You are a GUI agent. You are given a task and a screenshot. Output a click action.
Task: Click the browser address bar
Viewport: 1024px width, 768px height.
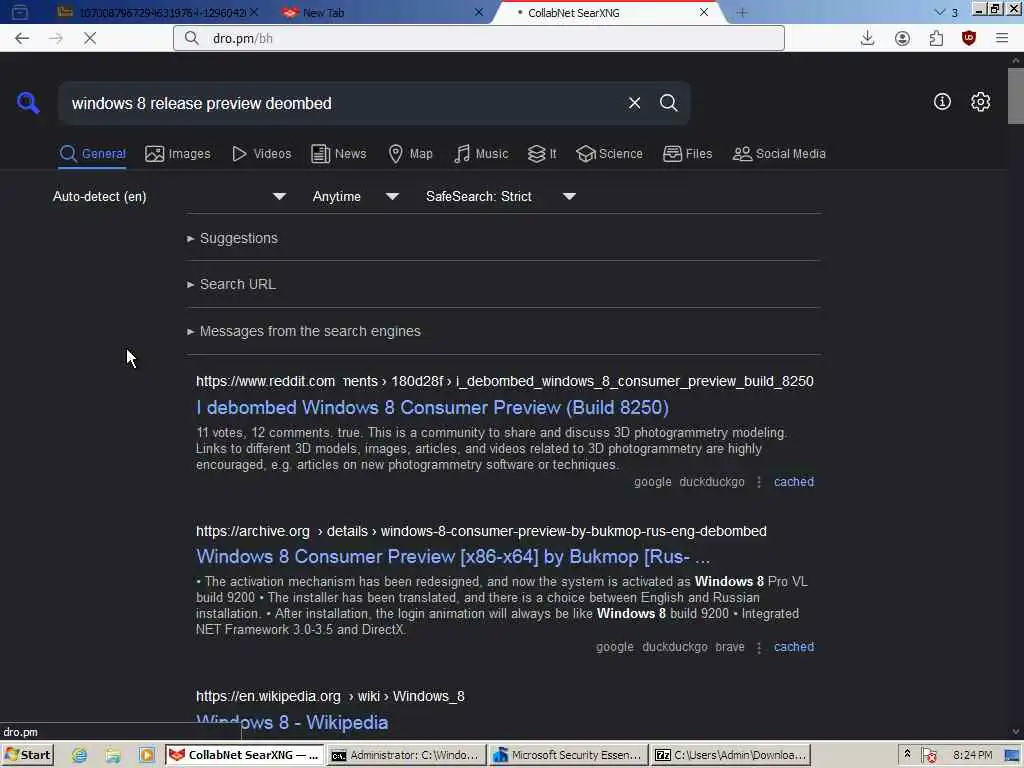click(x=479, y=39)
